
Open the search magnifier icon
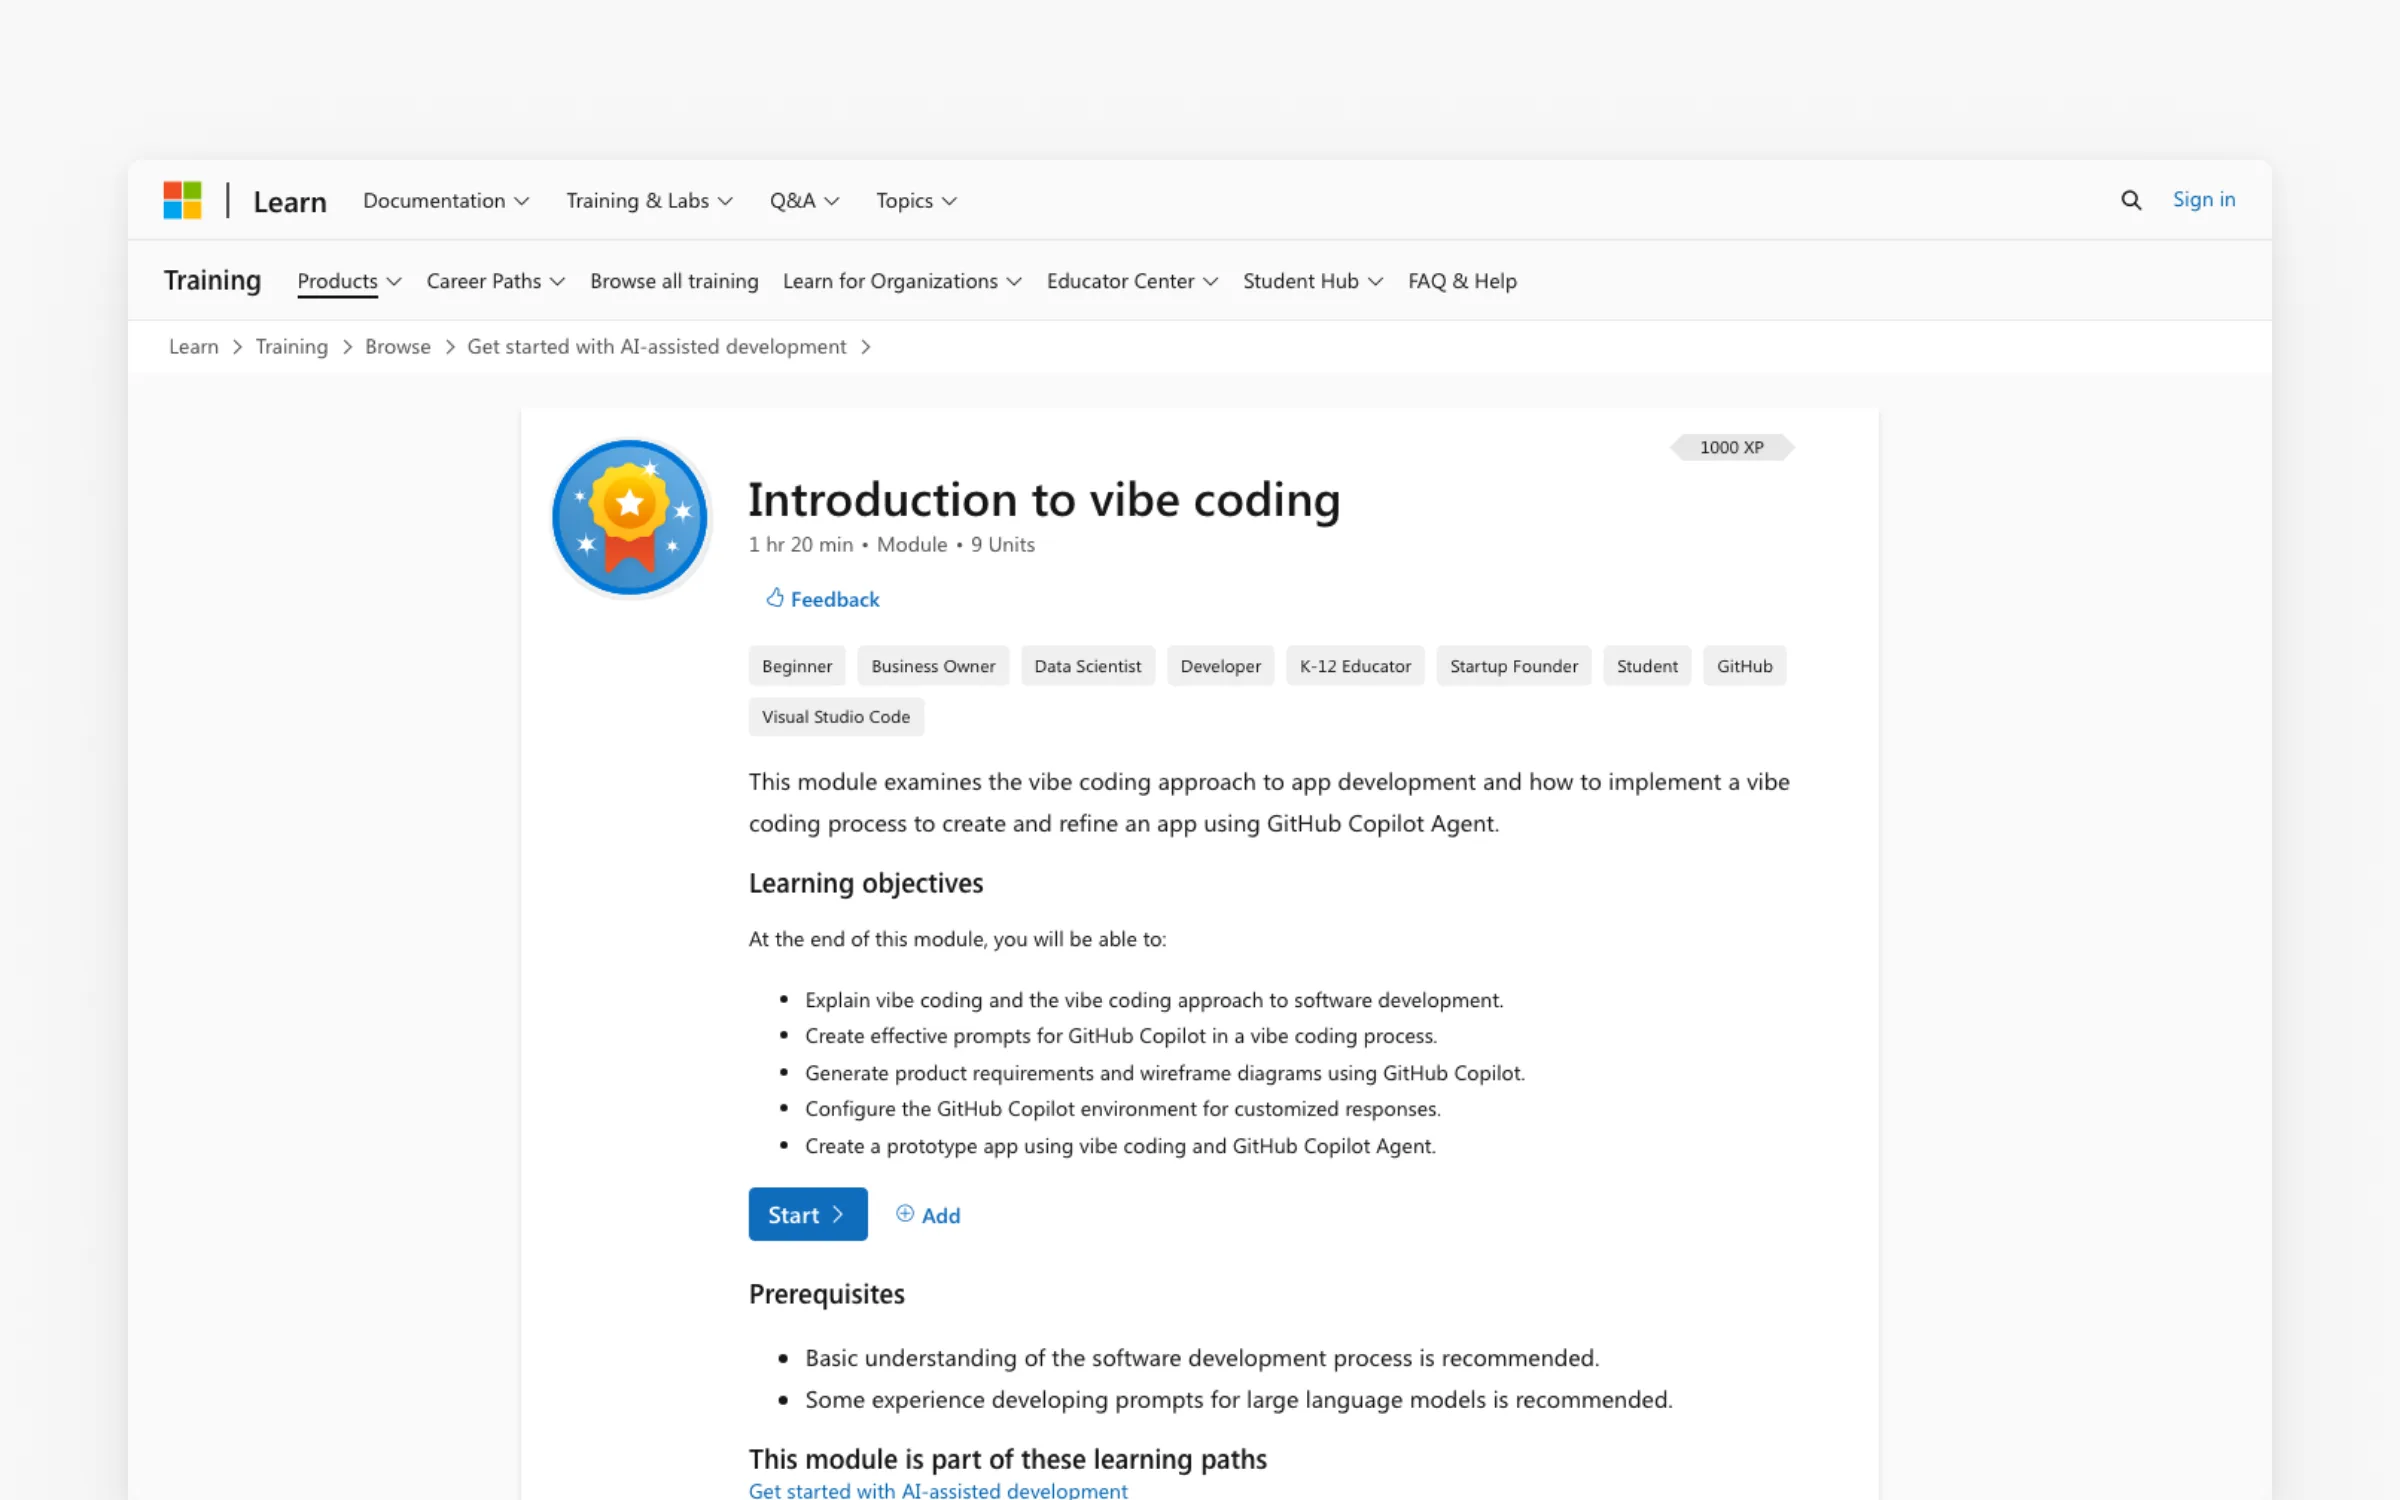point(2131,200)
